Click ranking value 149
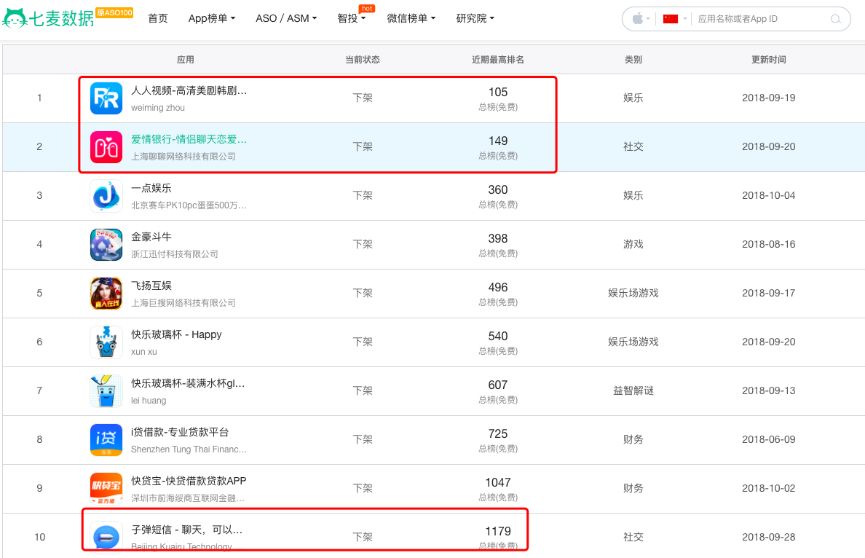 (498, 141)
